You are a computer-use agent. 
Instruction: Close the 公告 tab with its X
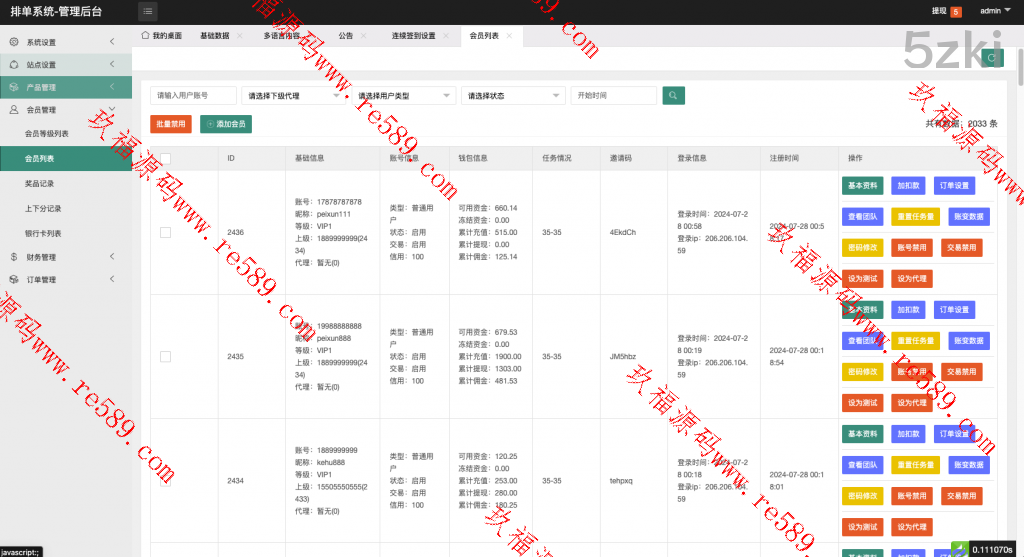(x=363, y=36)
